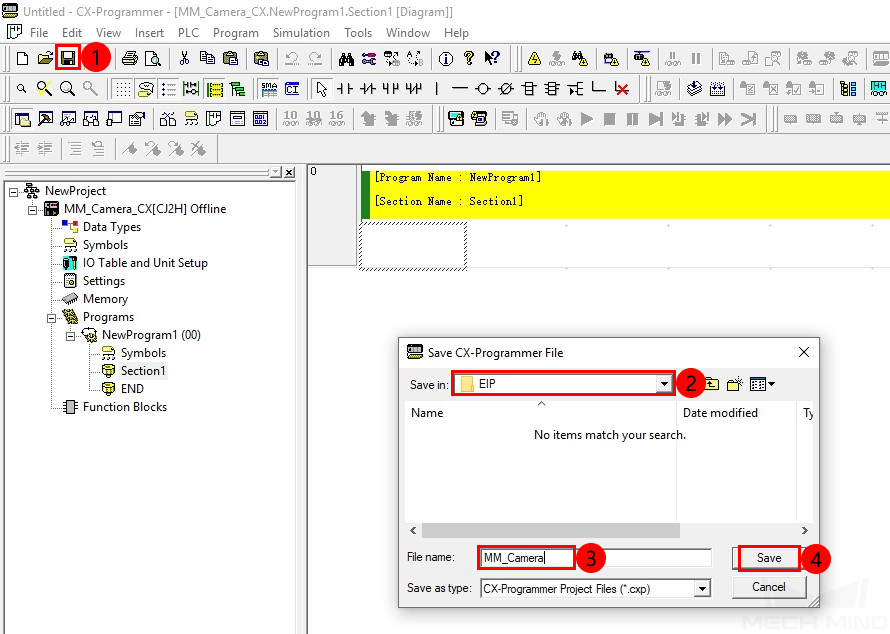Go up one folder level in save dialog
This screenshot has width=890, height=634.
point(712,384)
